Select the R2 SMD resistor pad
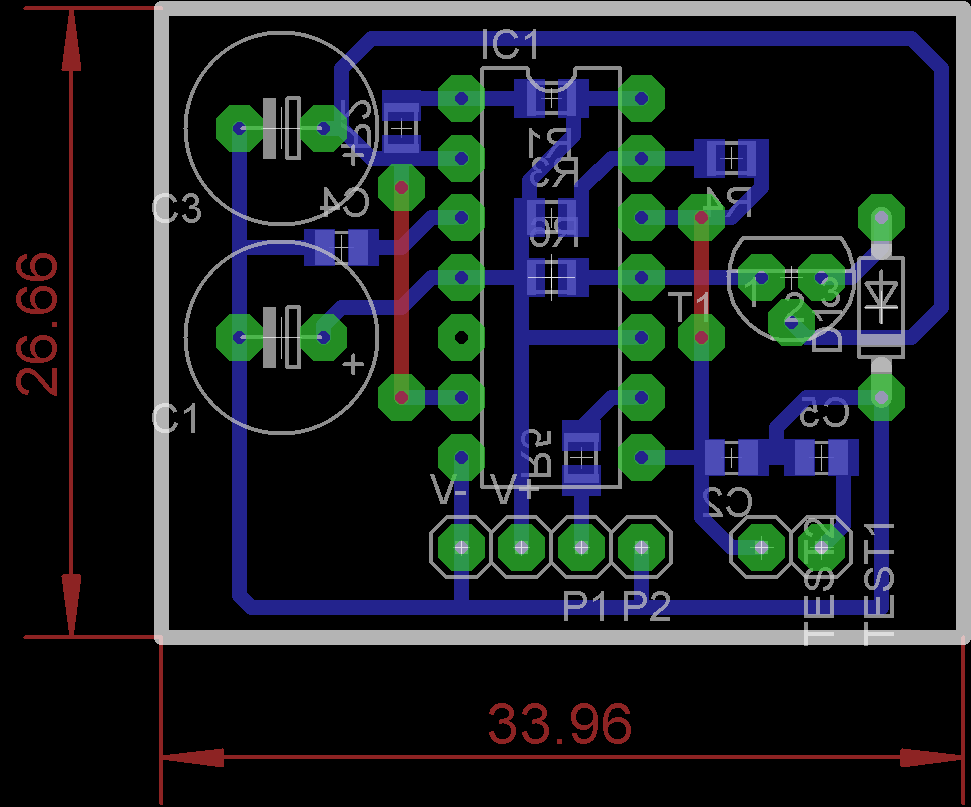Viewport: 971px width, 807px height. [x=581, y=457]
